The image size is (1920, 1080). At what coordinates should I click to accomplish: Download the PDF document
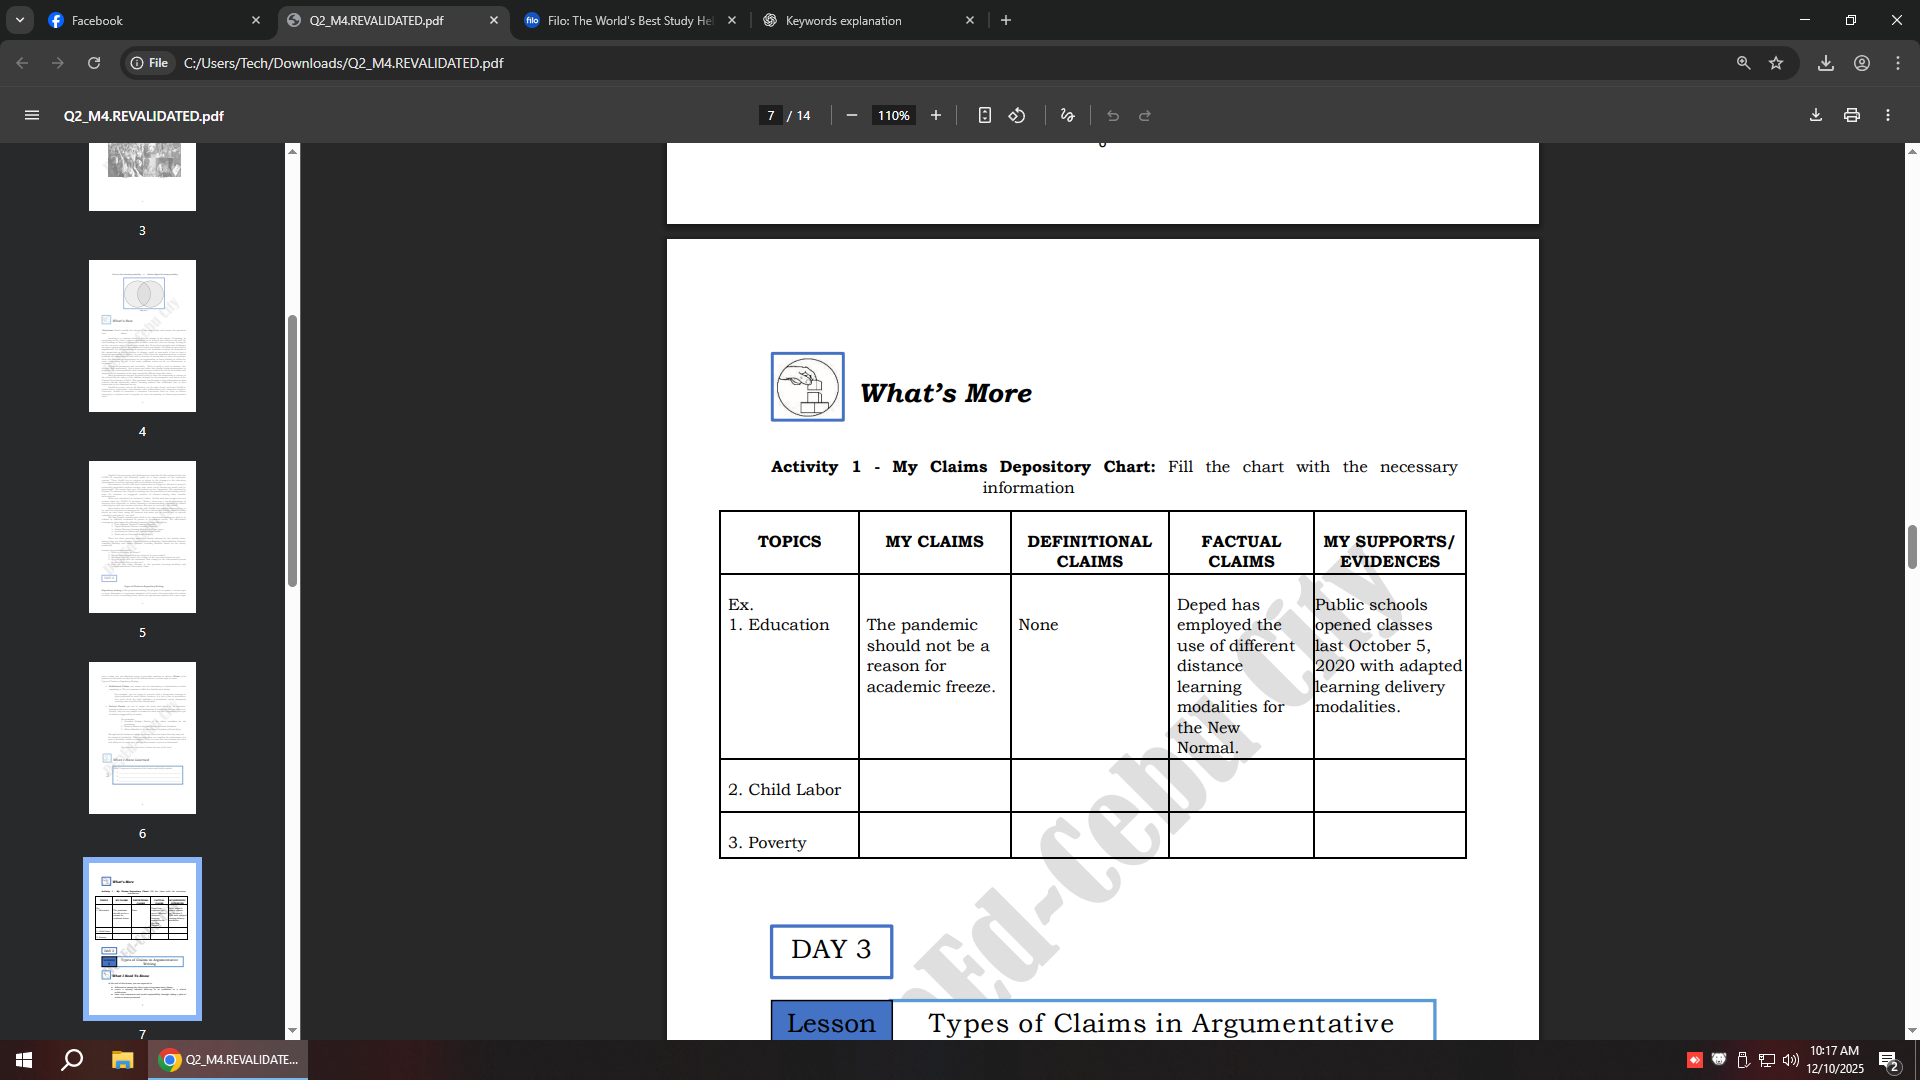click(x=1814, y=115)
